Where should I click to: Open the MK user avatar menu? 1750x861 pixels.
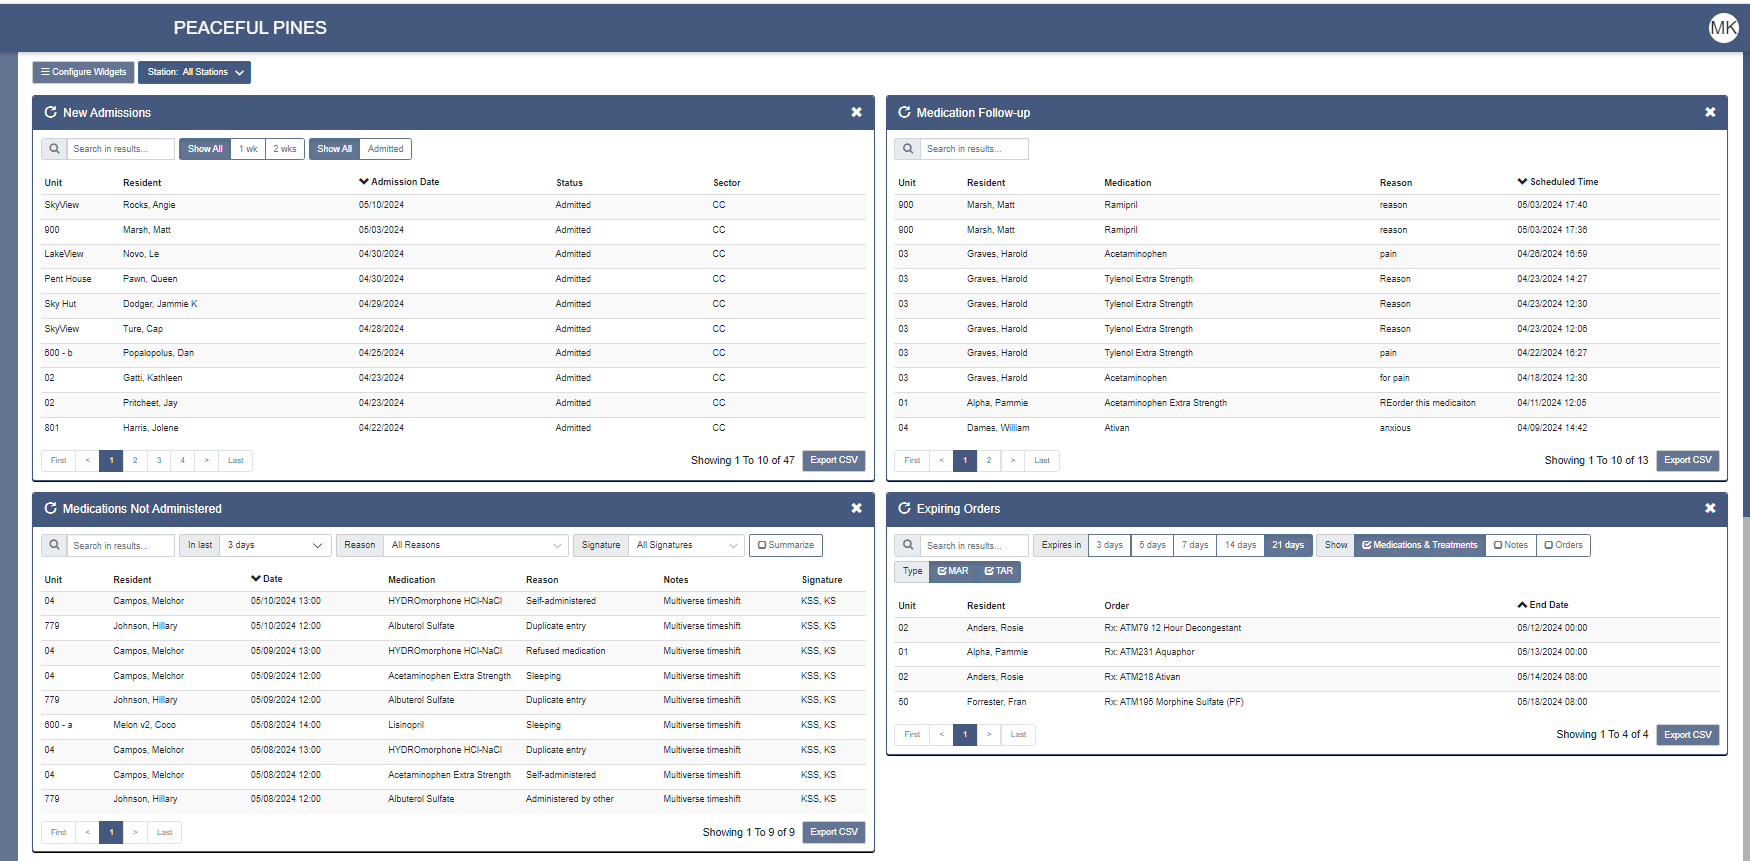pyautogui.click(x=1723, y=28)
